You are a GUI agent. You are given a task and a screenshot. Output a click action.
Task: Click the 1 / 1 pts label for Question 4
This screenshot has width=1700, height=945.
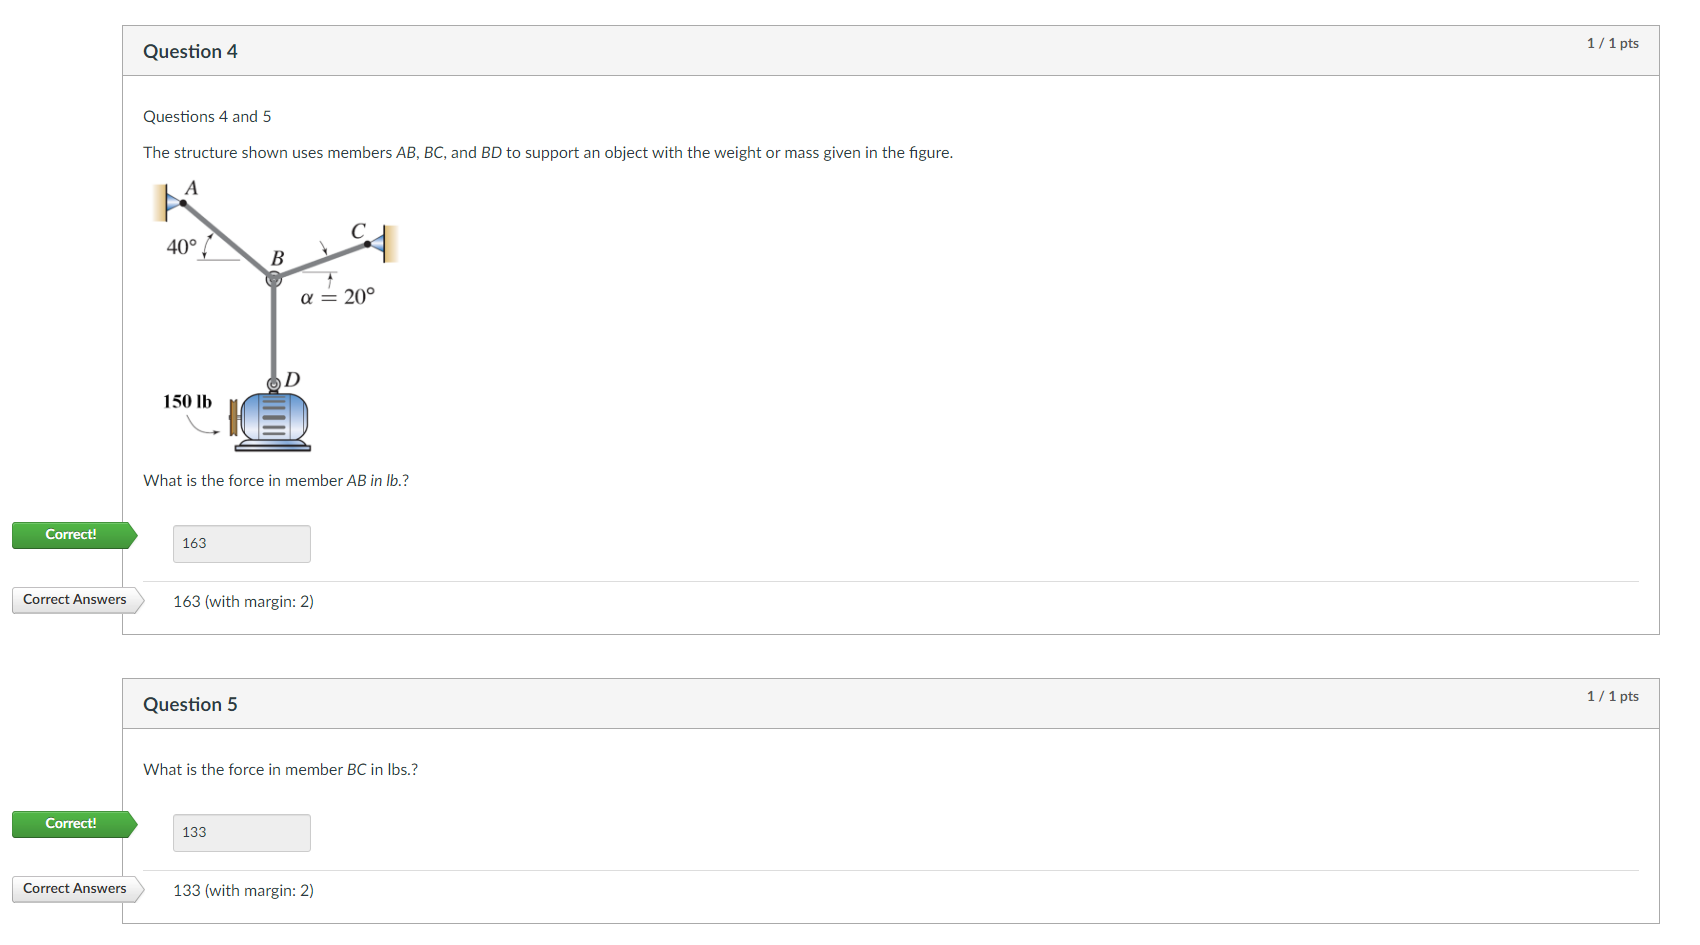click(x=1613, y=43)
